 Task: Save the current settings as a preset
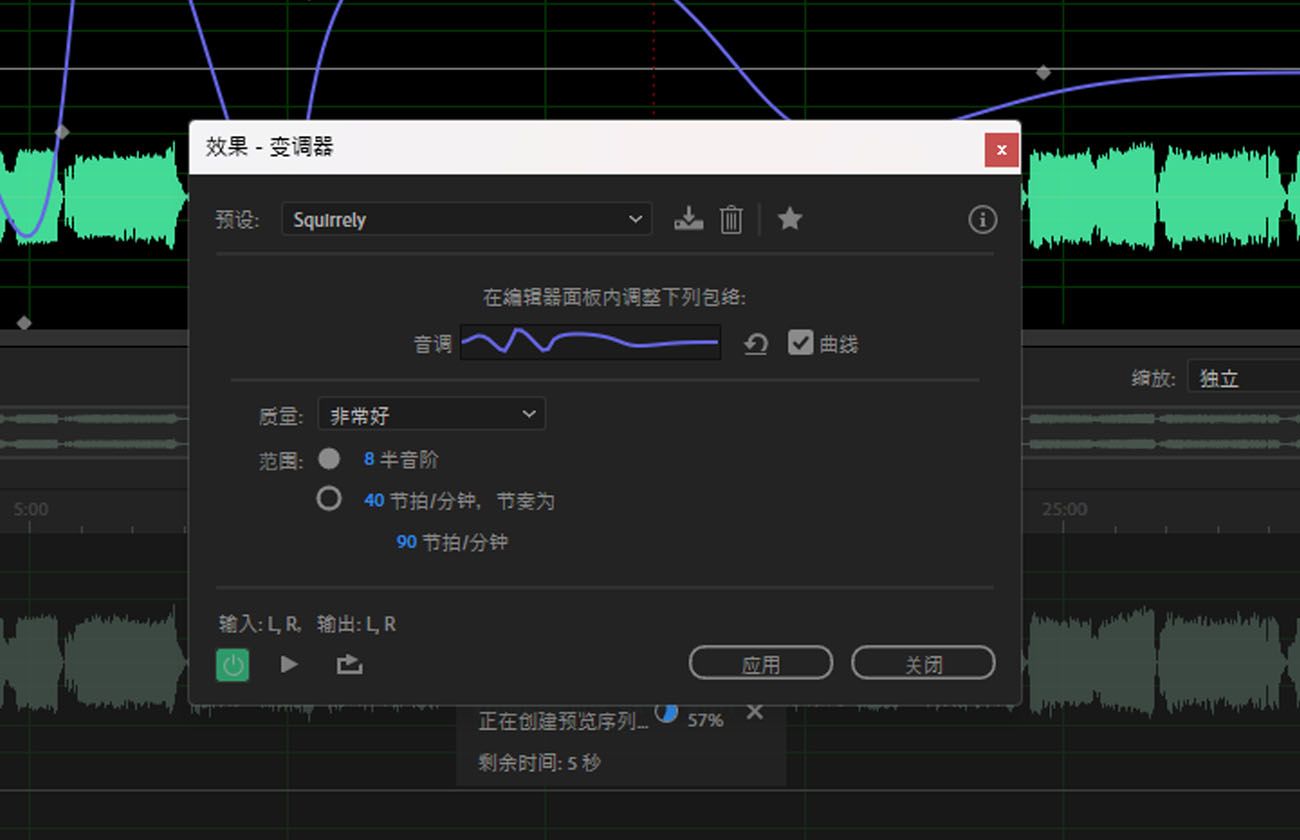point(688,219)
